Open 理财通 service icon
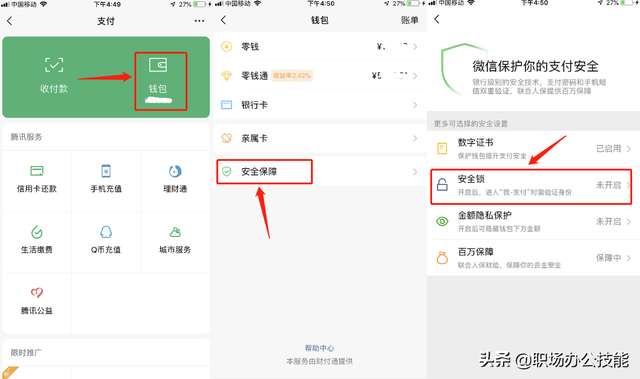Screen dimensions: 640x379 point(175,171)
